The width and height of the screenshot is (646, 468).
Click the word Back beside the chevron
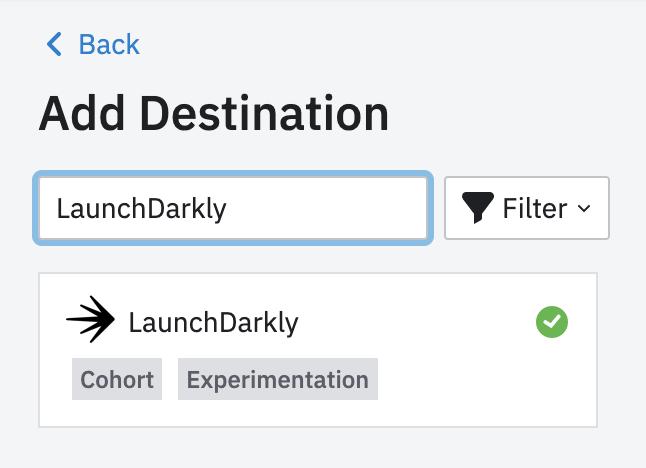tap(109, 44)
